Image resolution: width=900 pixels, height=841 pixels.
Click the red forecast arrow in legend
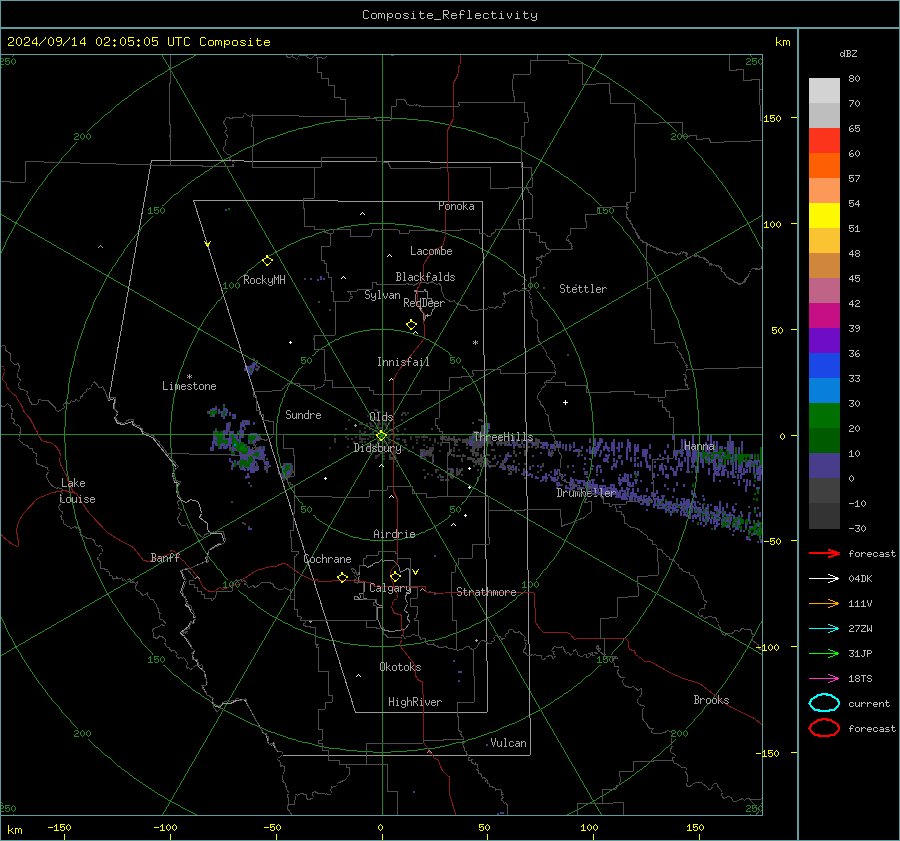pos(824,553)
